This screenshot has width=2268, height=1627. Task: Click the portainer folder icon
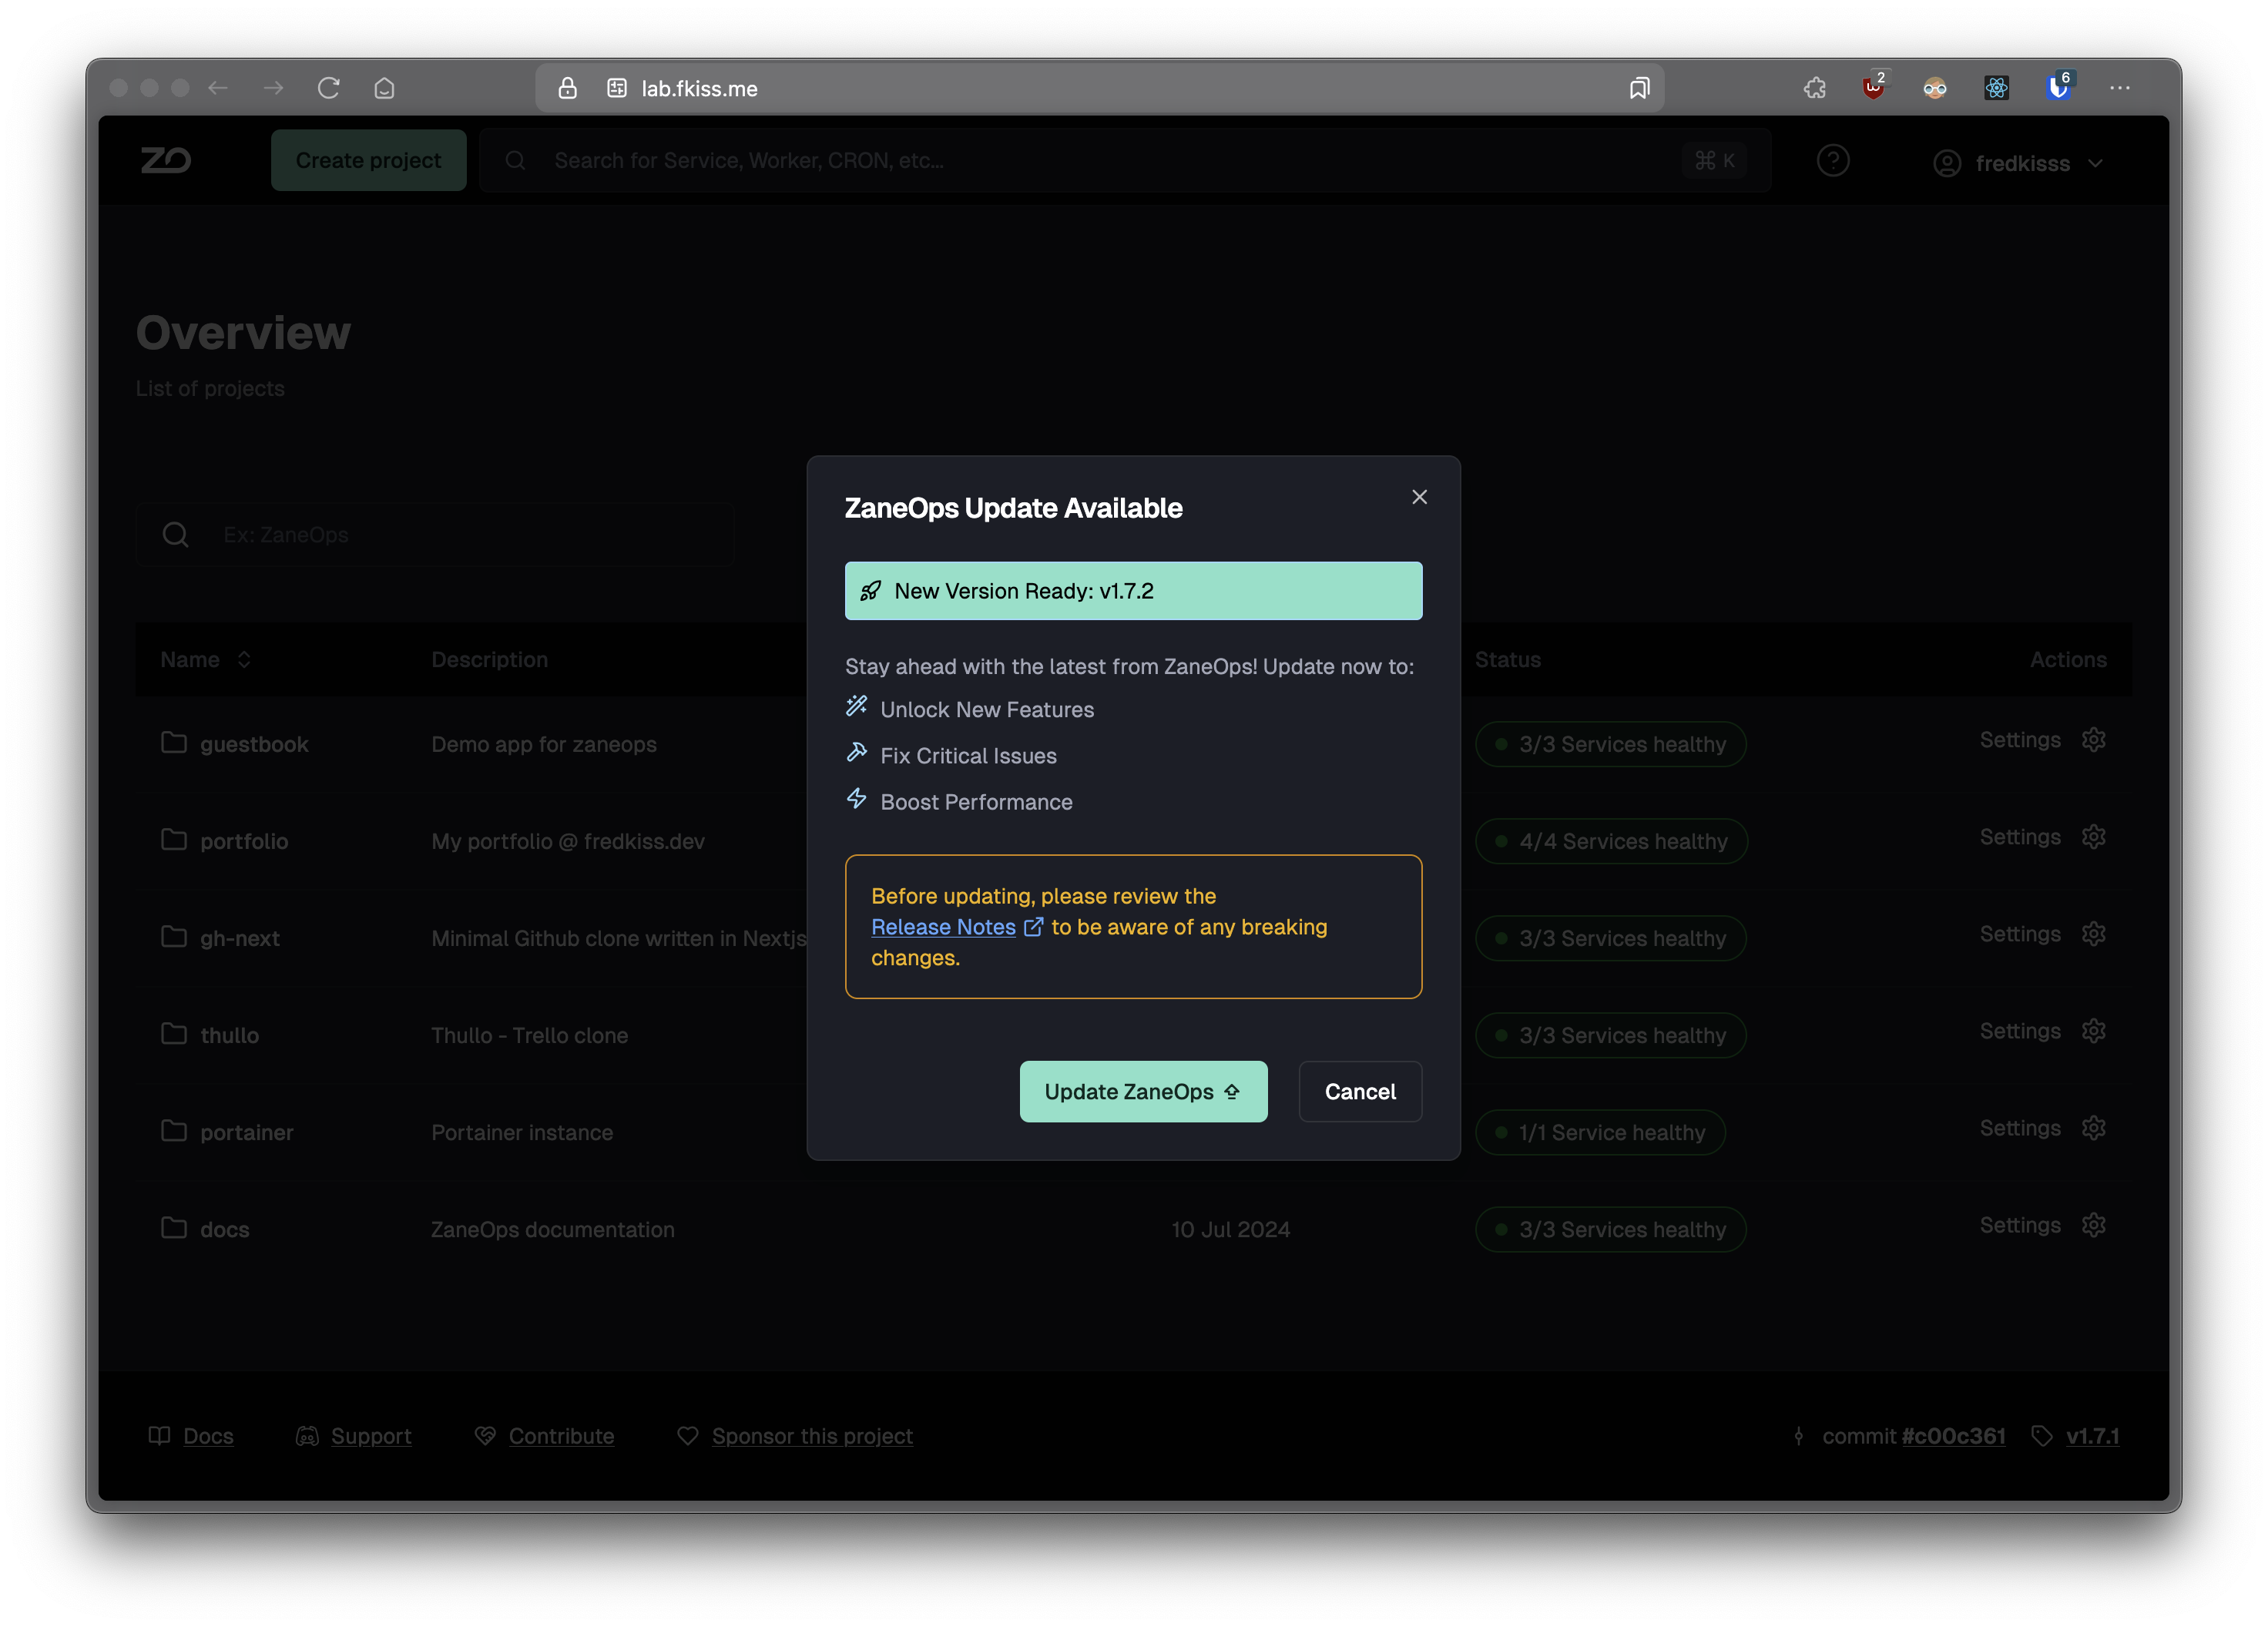click(x=174, y=1130)
